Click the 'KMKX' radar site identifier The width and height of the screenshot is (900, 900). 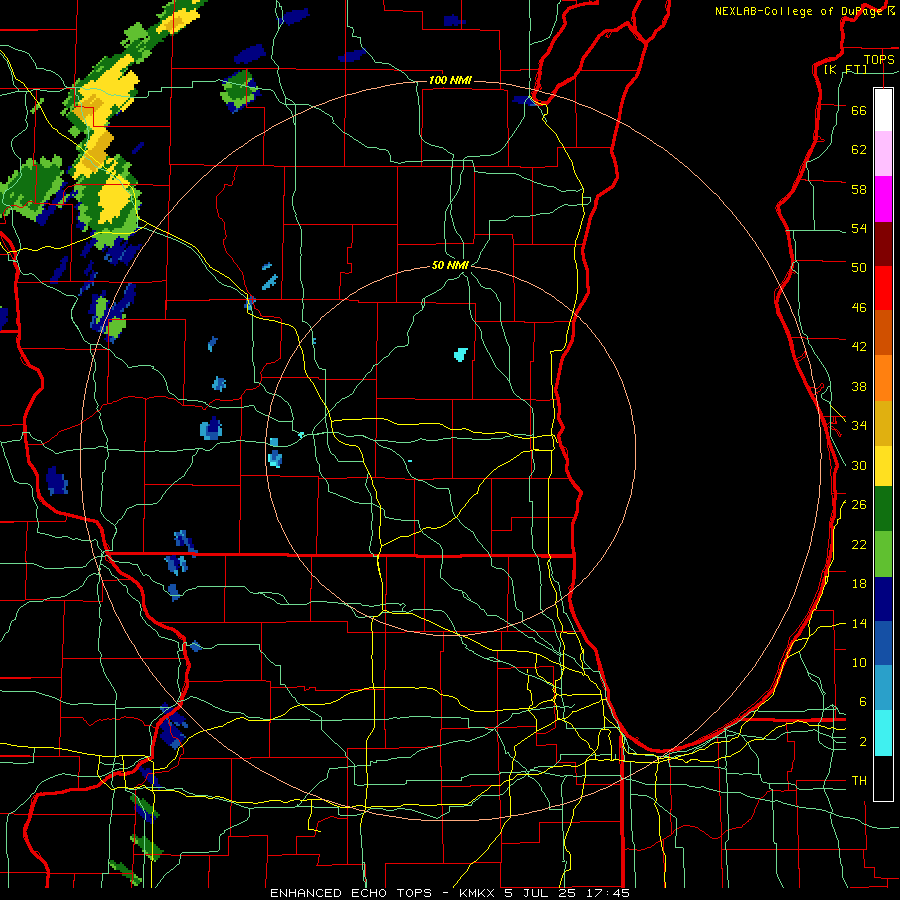tap(478, 893)
